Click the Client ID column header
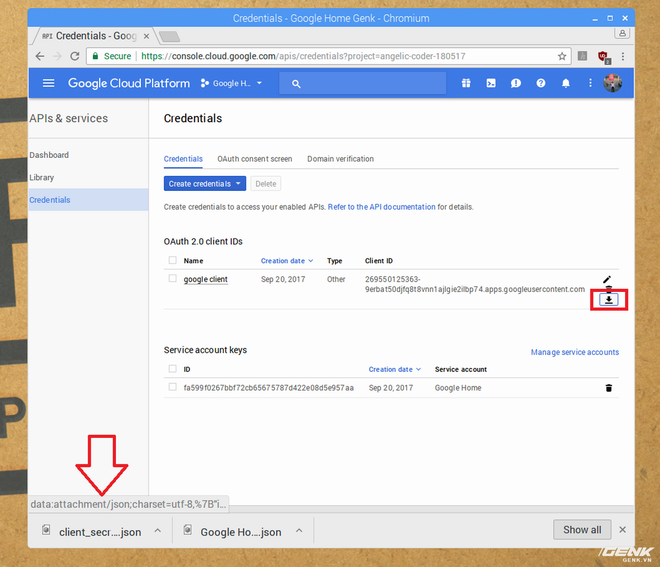The image size is (660, 567). (378, 261)
